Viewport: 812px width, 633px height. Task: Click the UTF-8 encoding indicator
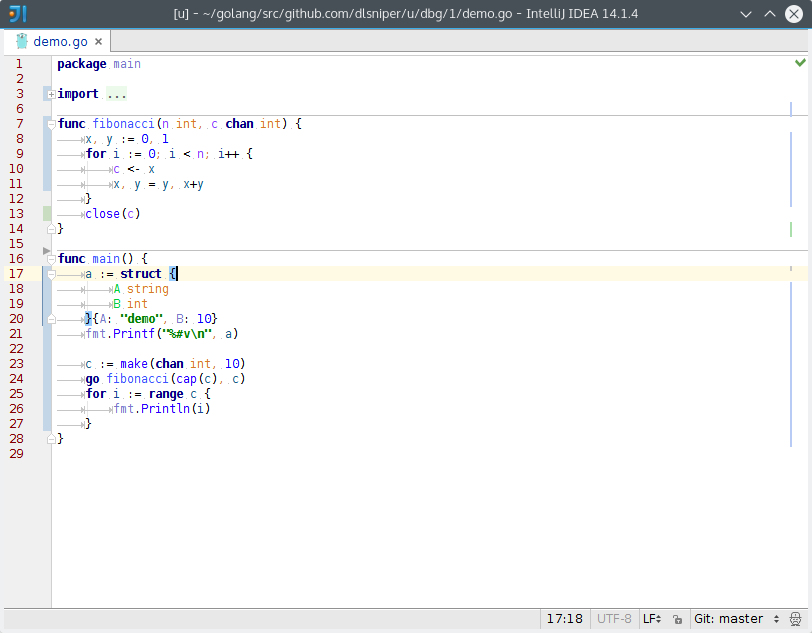click(x=614, y=619)
